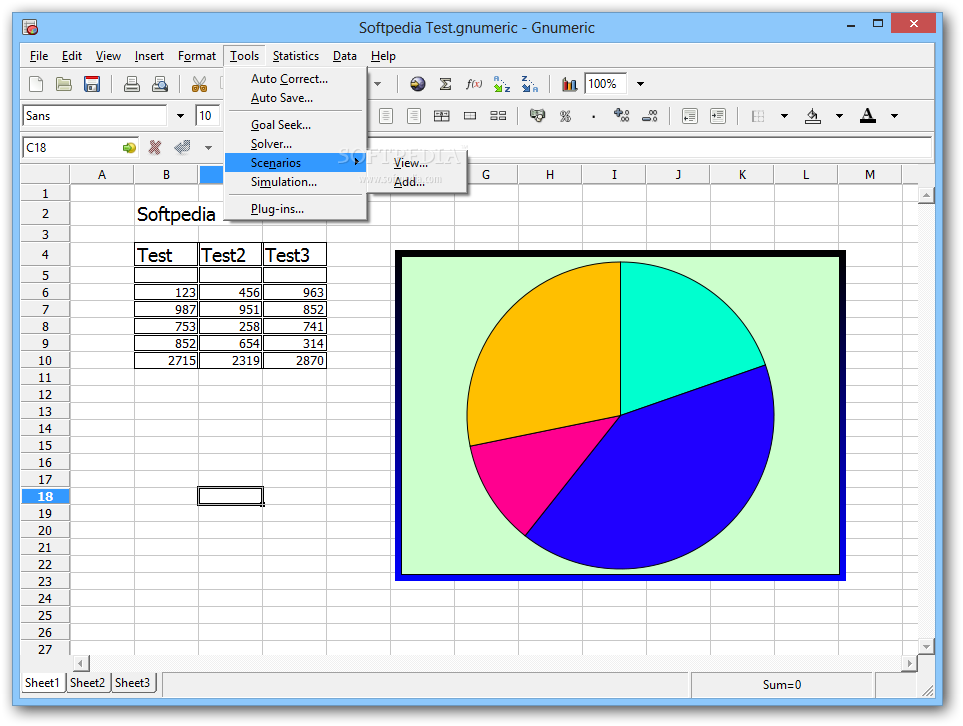Open the Insert menu
The image size is (963, 726).
[x=149, y=56]
